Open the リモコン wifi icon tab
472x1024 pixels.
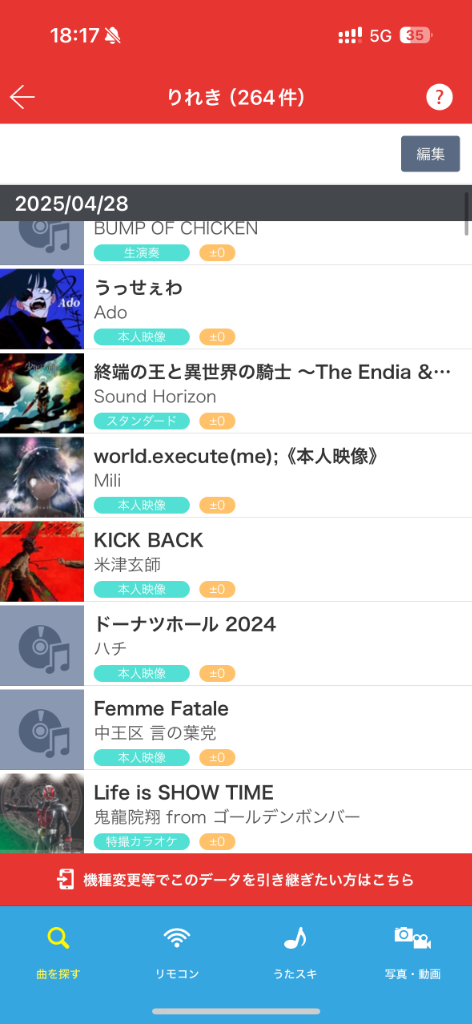[177, 938]
